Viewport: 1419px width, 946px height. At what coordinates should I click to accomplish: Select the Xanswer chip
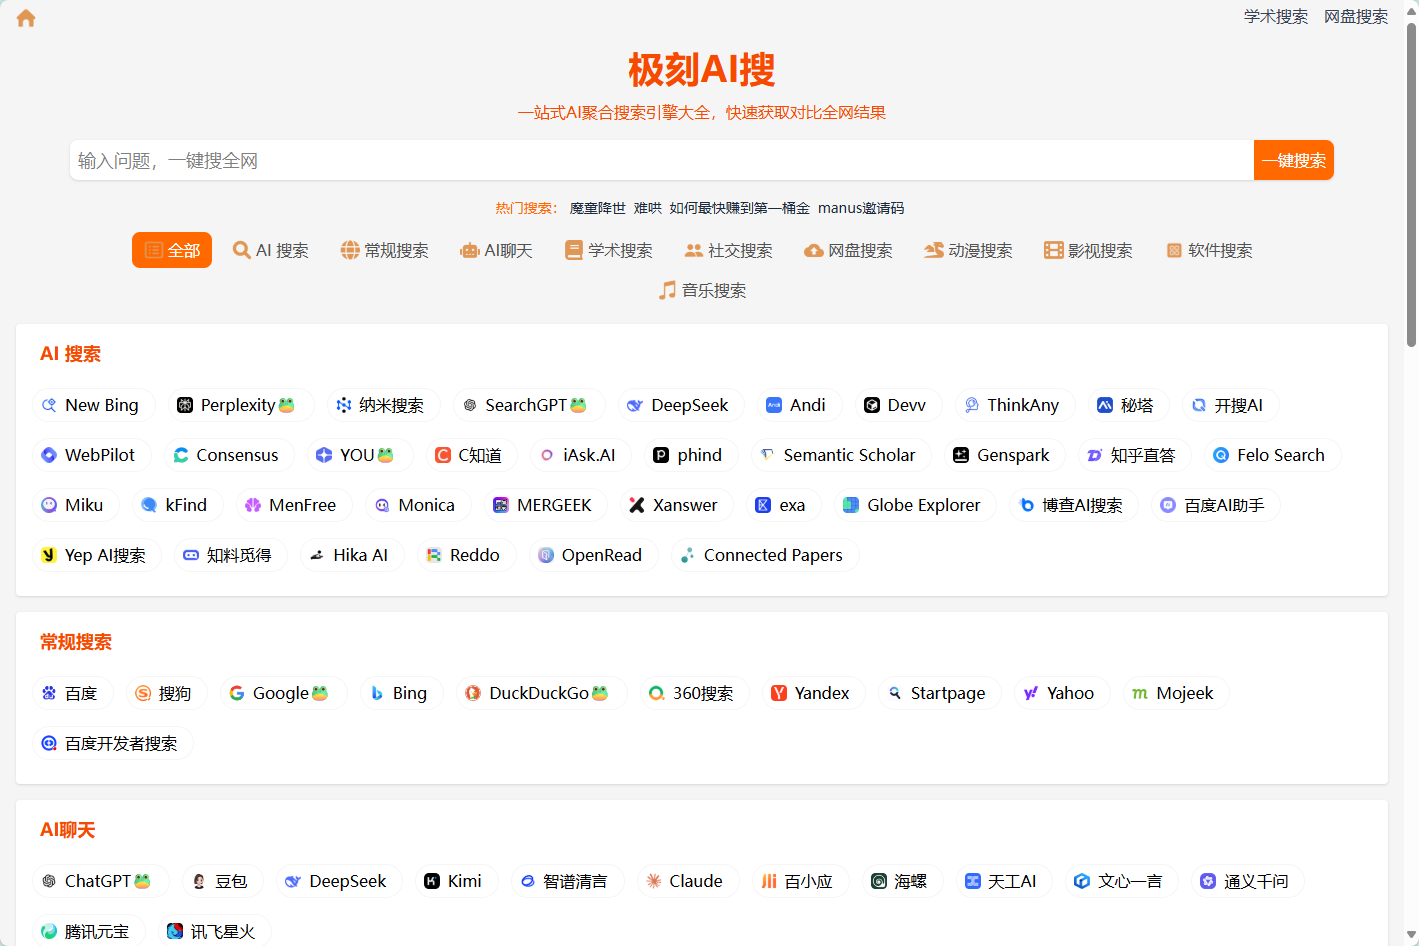[x=675, y=505]
